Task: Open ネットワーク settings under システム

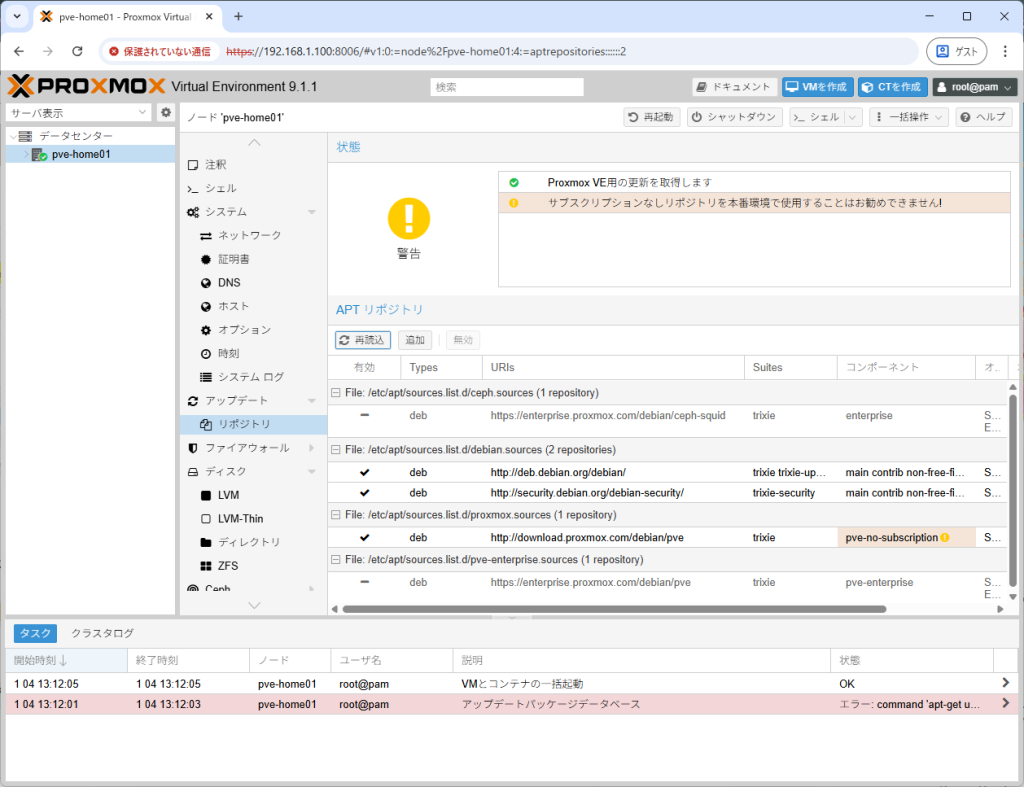Action: click(240, 235)
